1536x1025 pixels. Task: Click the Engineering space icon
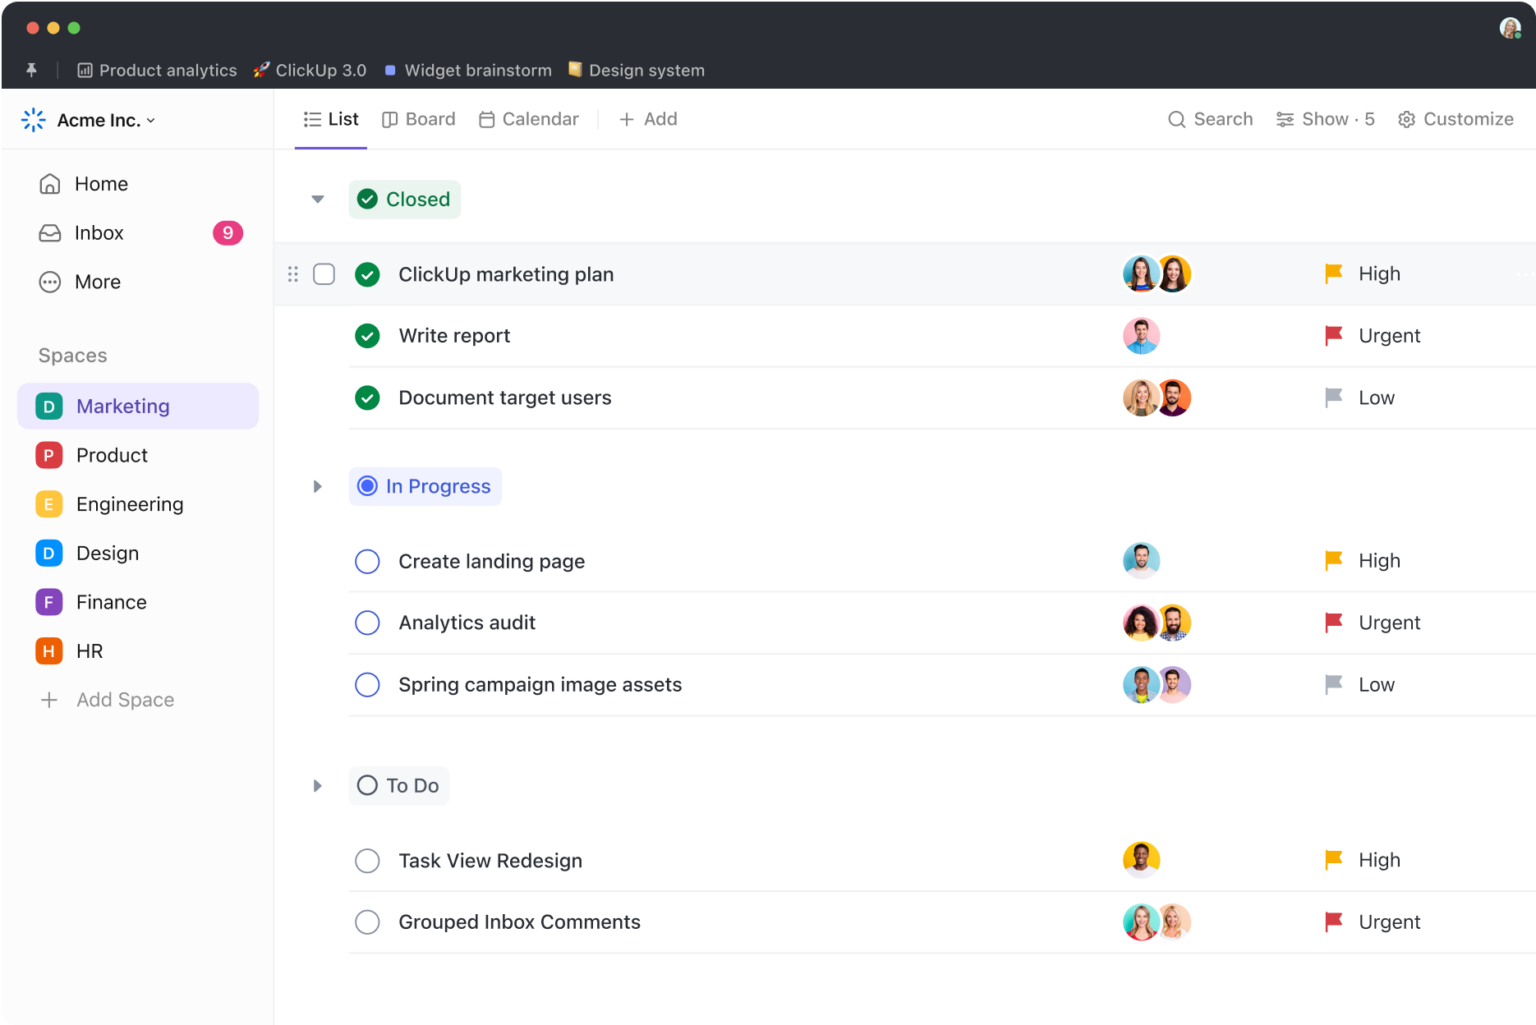point(48,504)
